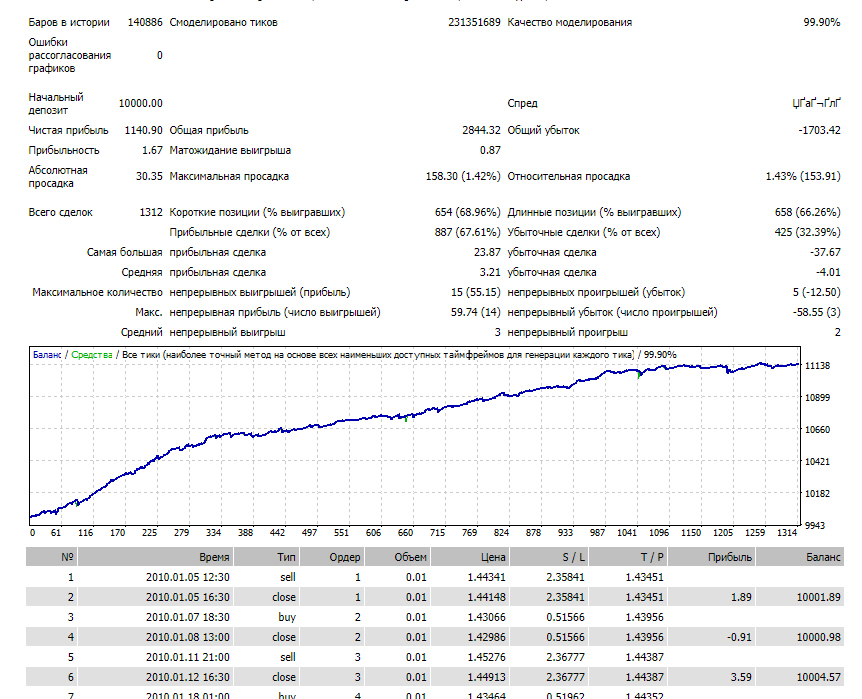Click consecutive wins value 15 (55.15)
862x699 pixels.
(x=476, y=292)
